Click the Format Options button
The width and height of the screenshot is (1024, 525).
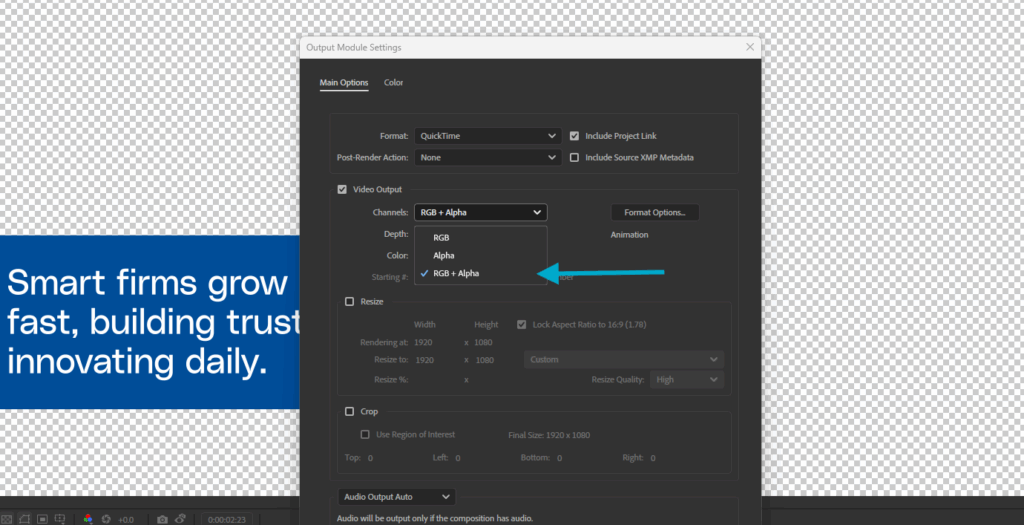tap(655, 212)
